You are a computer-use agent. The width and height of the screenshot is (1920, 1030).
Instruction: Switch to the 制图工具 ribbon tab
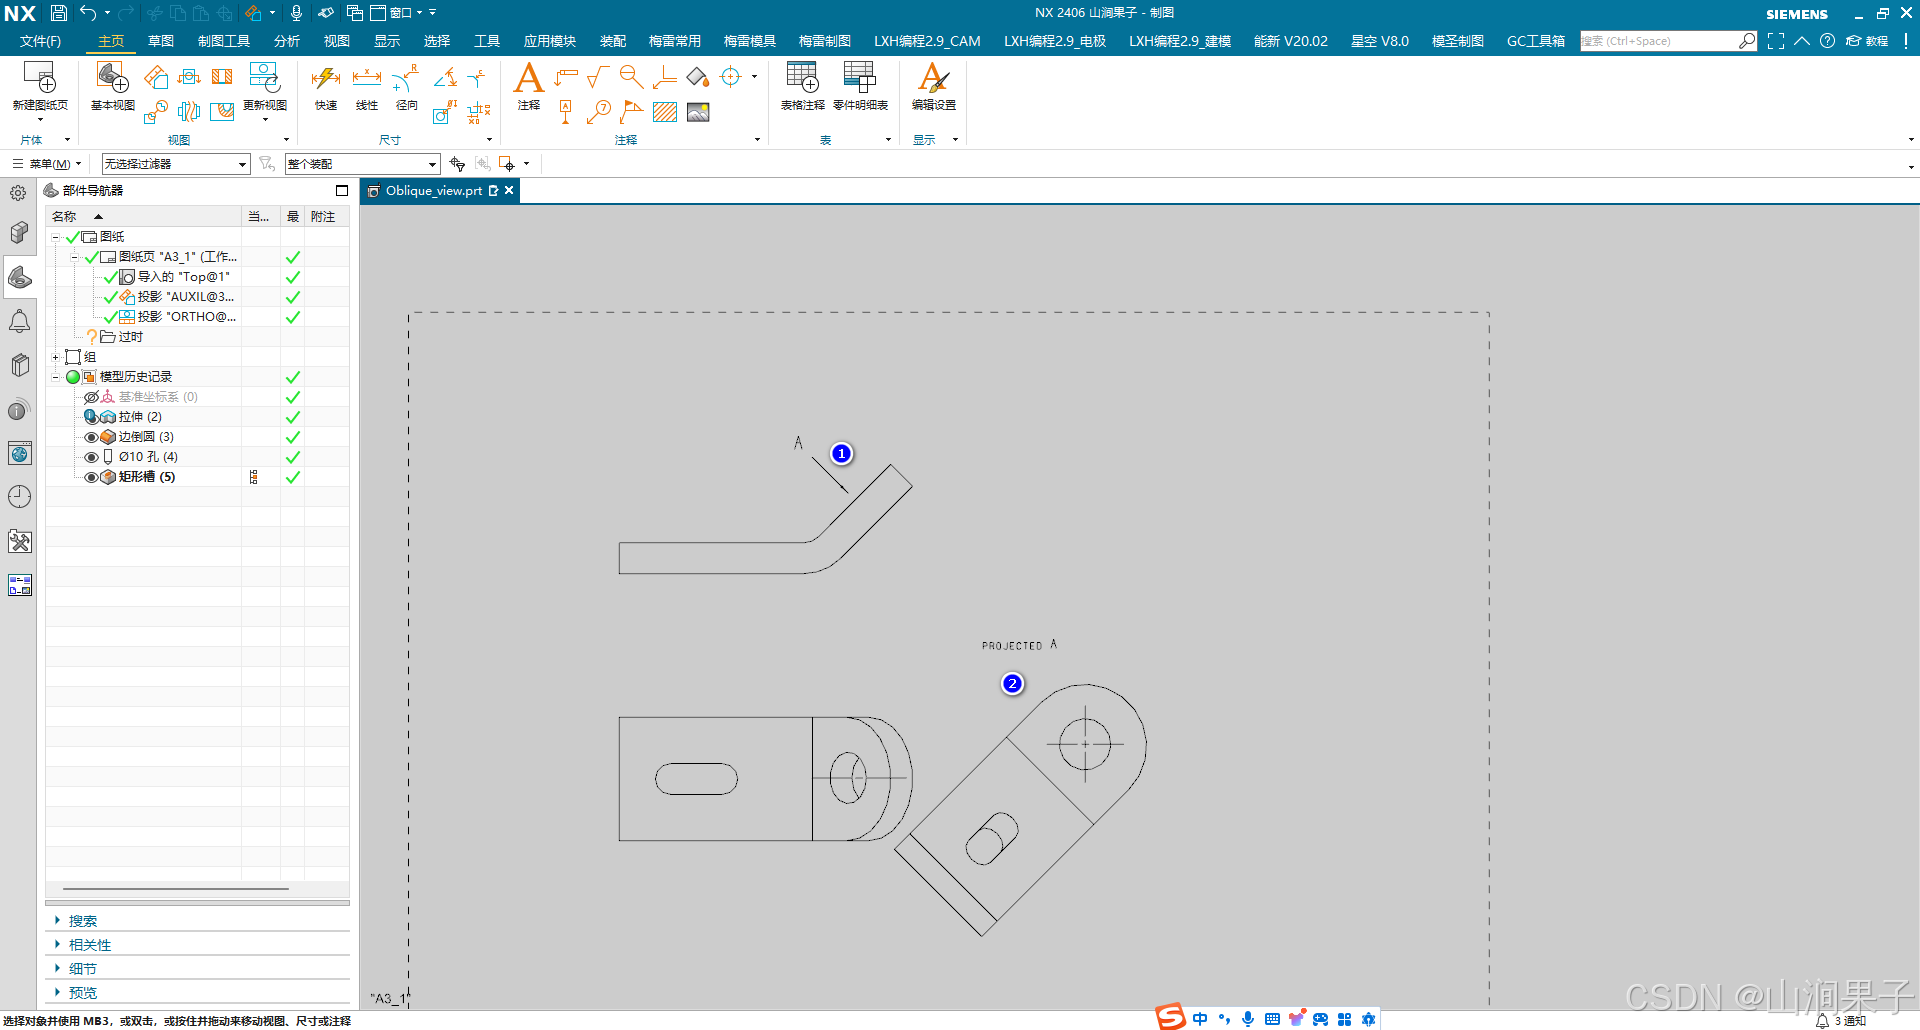tap(224, 41)
